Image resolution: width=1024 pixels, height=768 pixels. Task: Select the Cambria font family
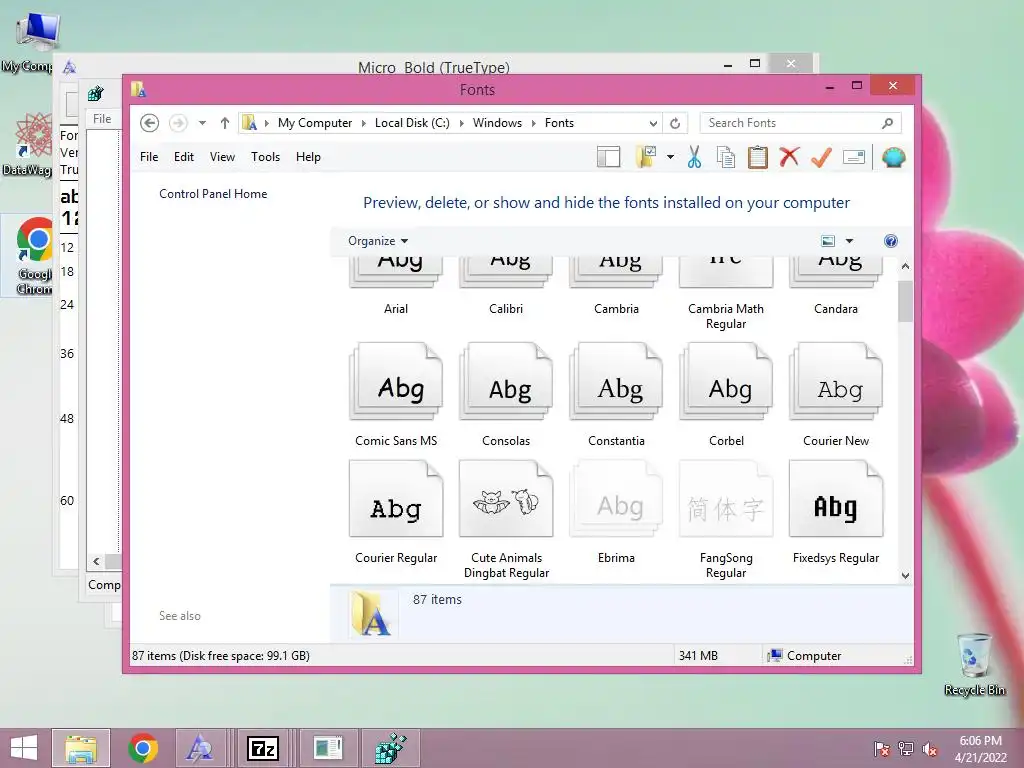(x=616, y=285)
